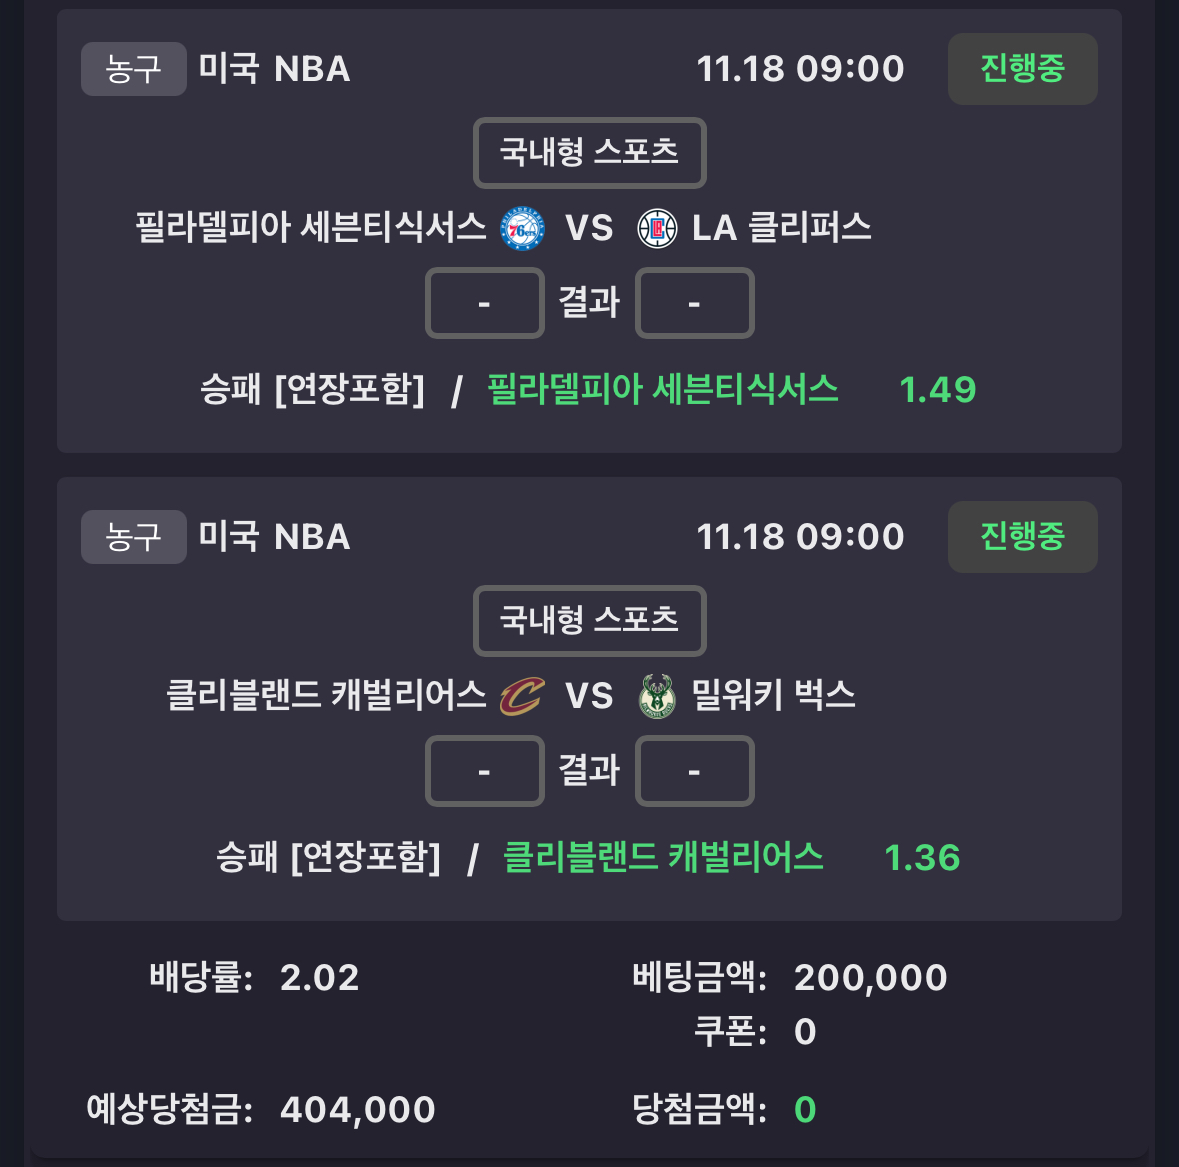The width and height of the screenshot is (1179, 1167).
Task: Click the 예상당첨금 404,000 value
Action: tap(357, 1109)
